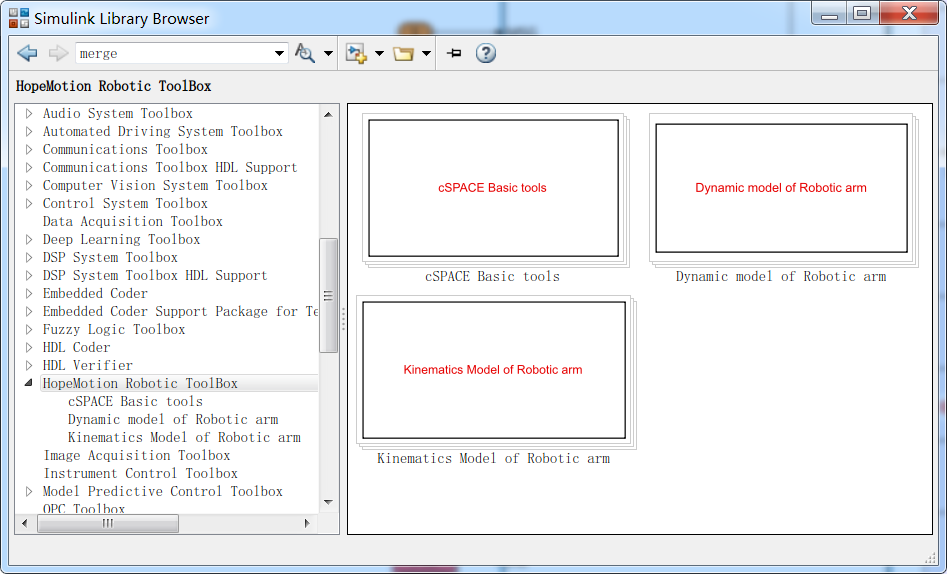947x574 pixels.
Task: Select HDL Verifier tree item
Action: tap(88, 366)
